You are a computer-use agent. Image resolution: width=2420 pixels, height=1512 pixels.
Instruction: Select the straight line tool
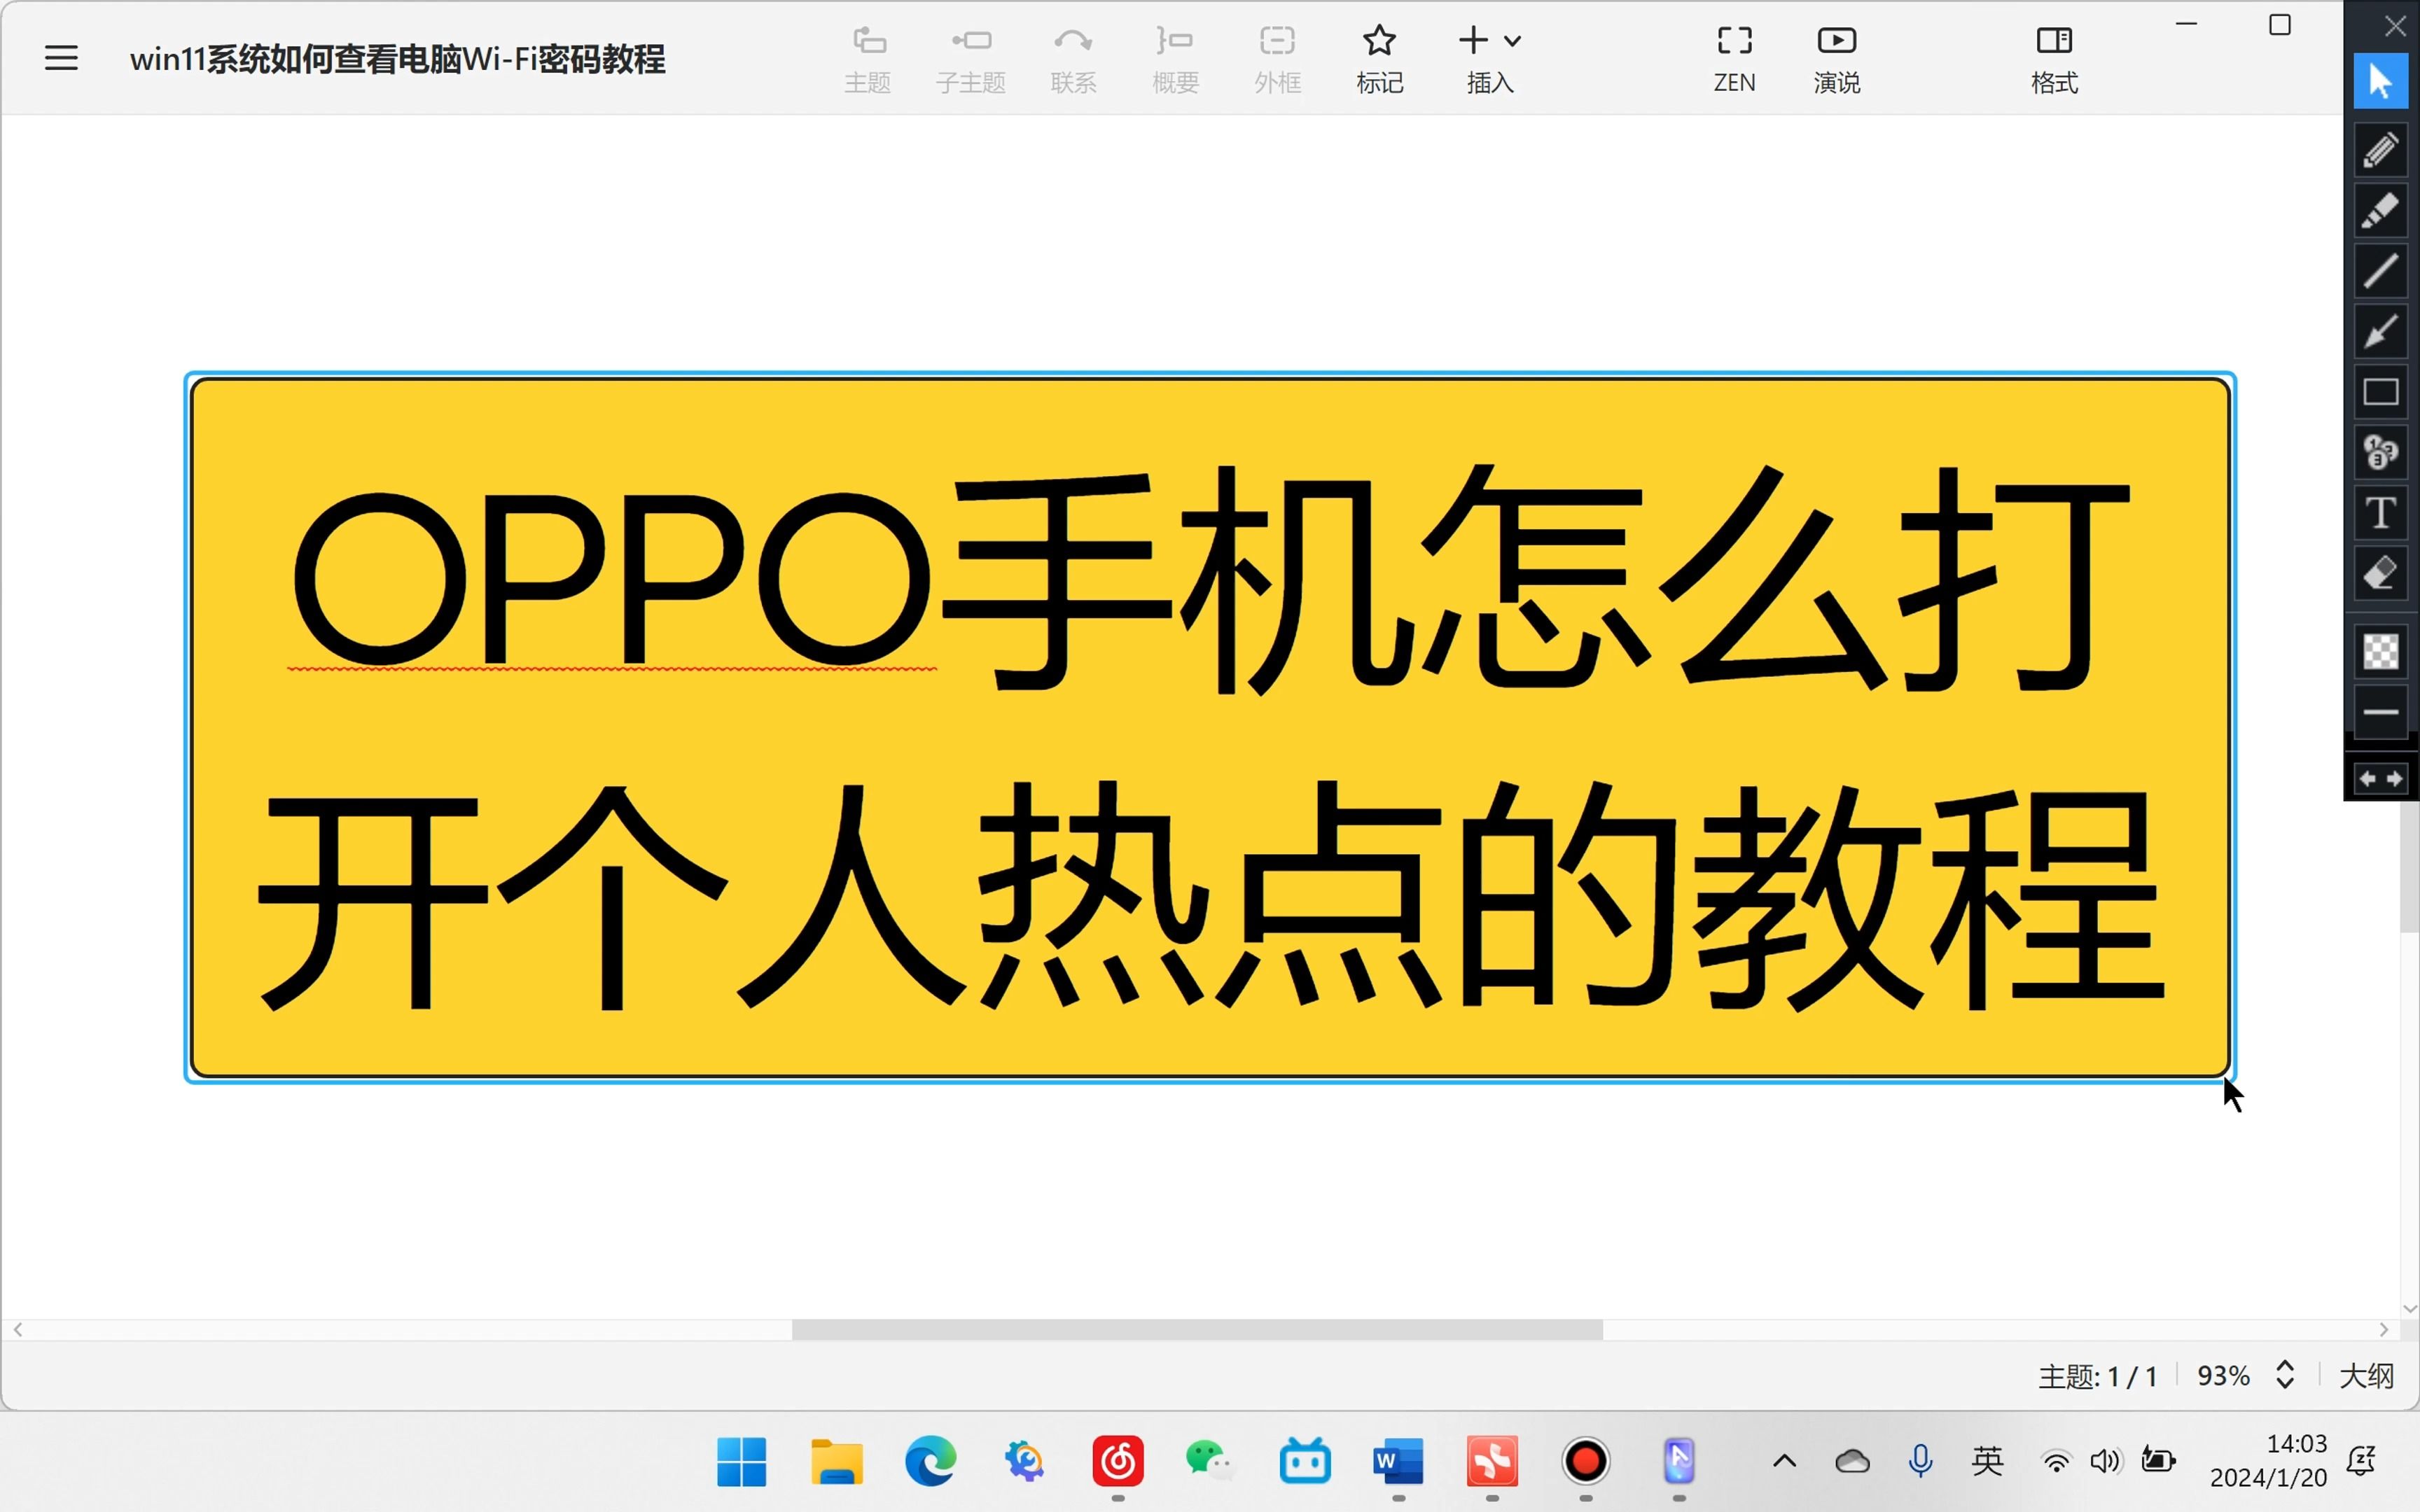click(2381, 271)
